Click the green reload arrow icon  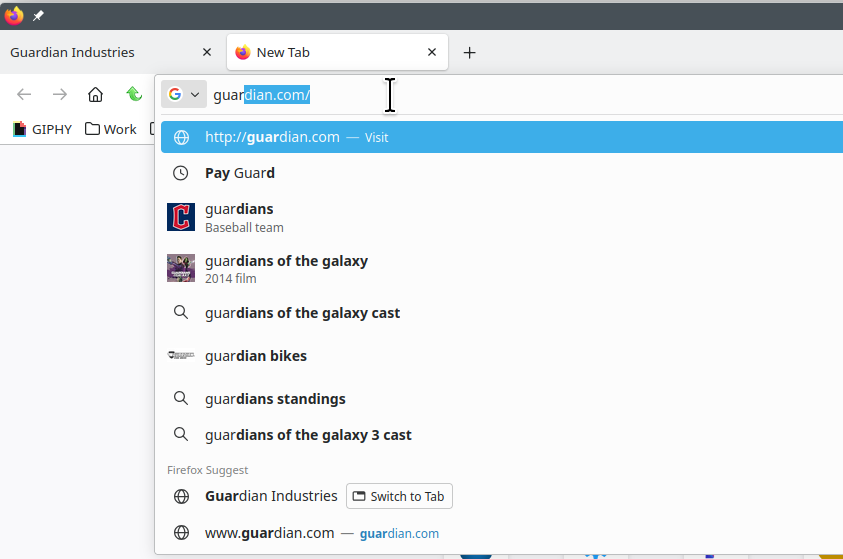tap(133, 95)
